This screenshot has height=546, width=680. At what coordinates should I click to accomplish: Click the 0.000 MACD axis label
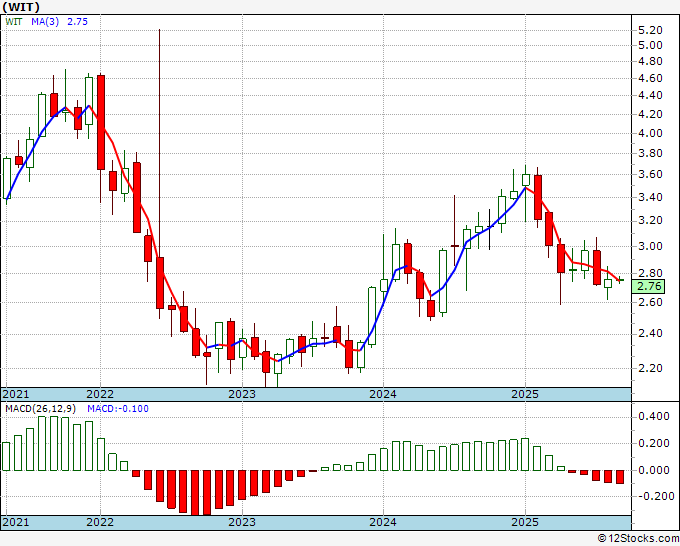654,470
